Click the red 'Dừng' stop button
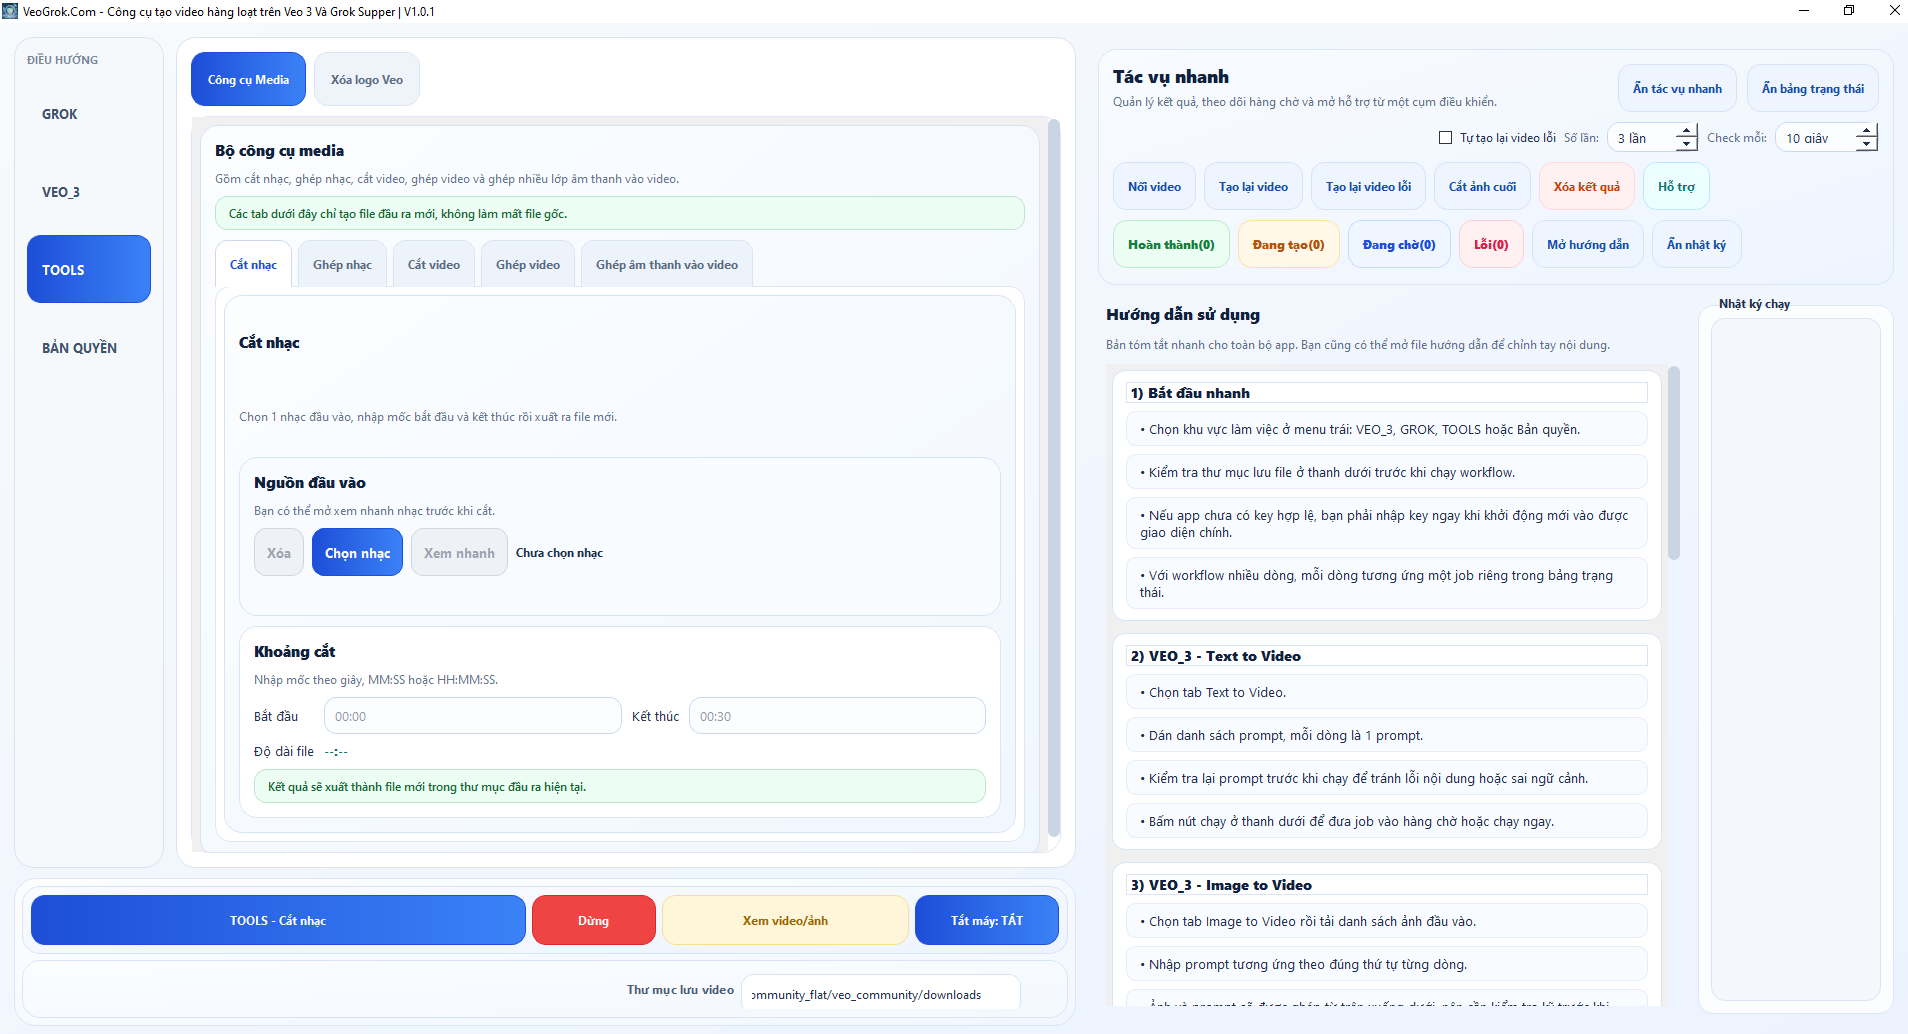 click(x=593, y=920)
